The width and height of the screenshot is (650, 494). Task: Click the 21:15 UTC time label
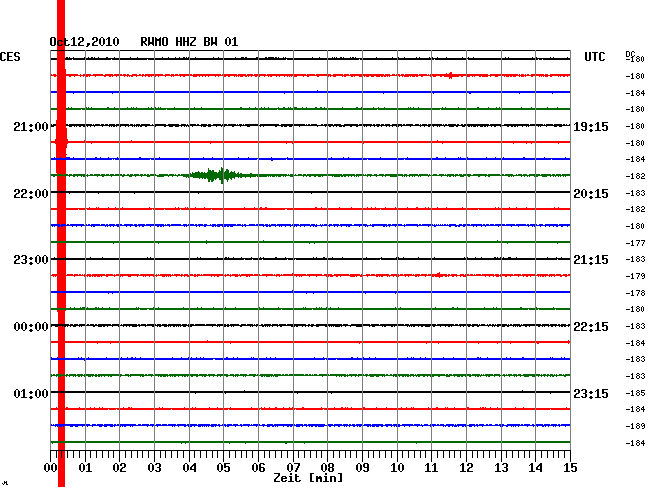(x=591, y=260)
